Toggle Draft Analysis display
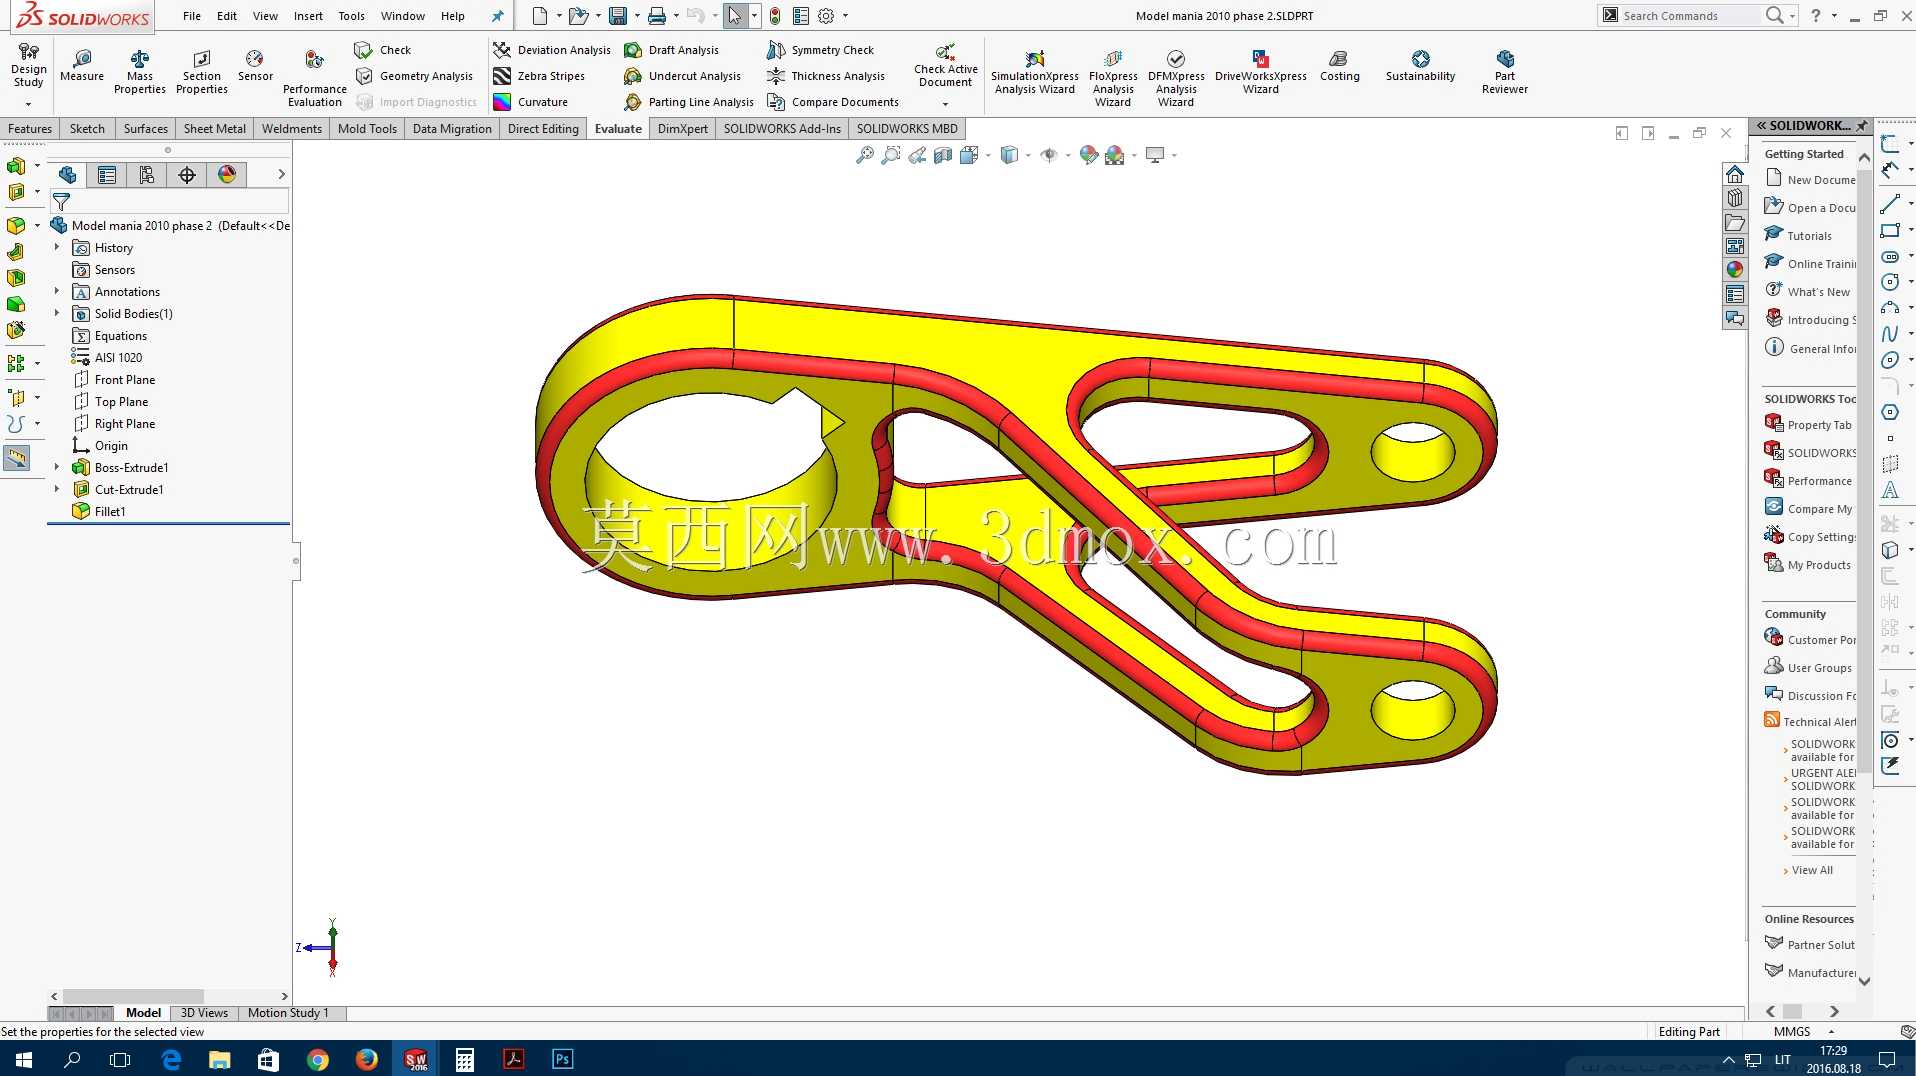The height and width of the screenshot is (1076, 1916). (x=672, y=50)
